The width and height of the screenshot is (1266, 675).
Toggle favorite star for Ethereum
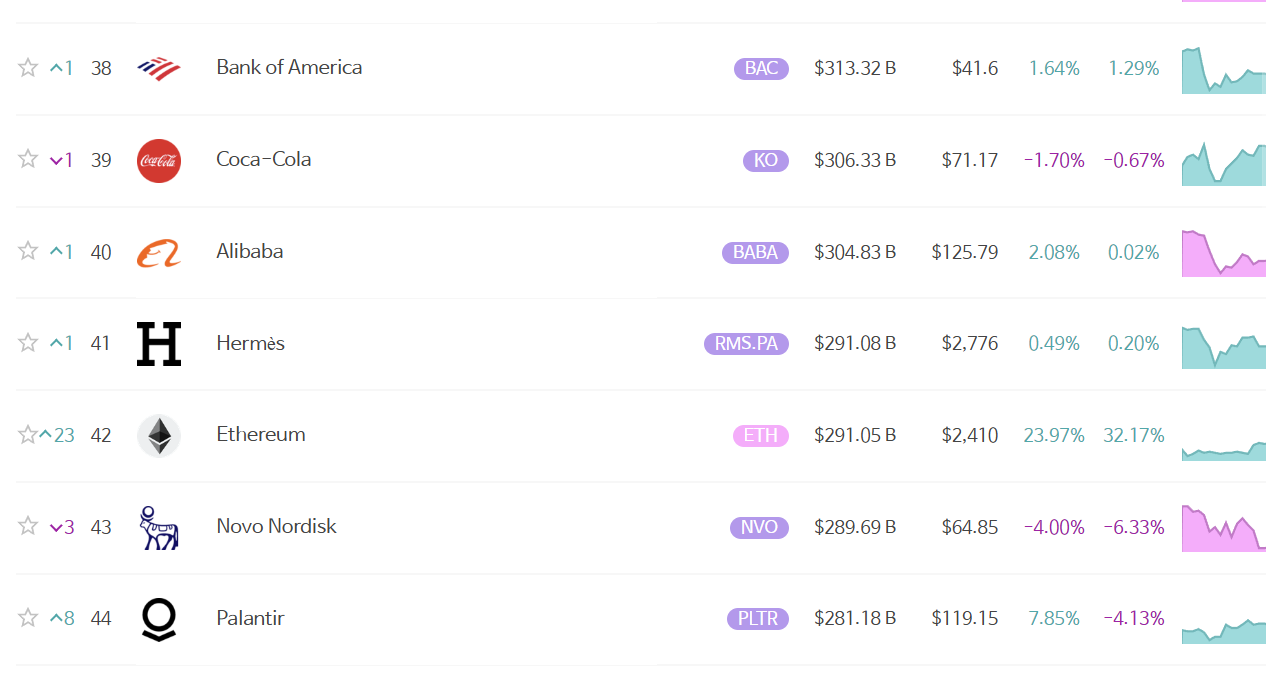tap(27, 435)
